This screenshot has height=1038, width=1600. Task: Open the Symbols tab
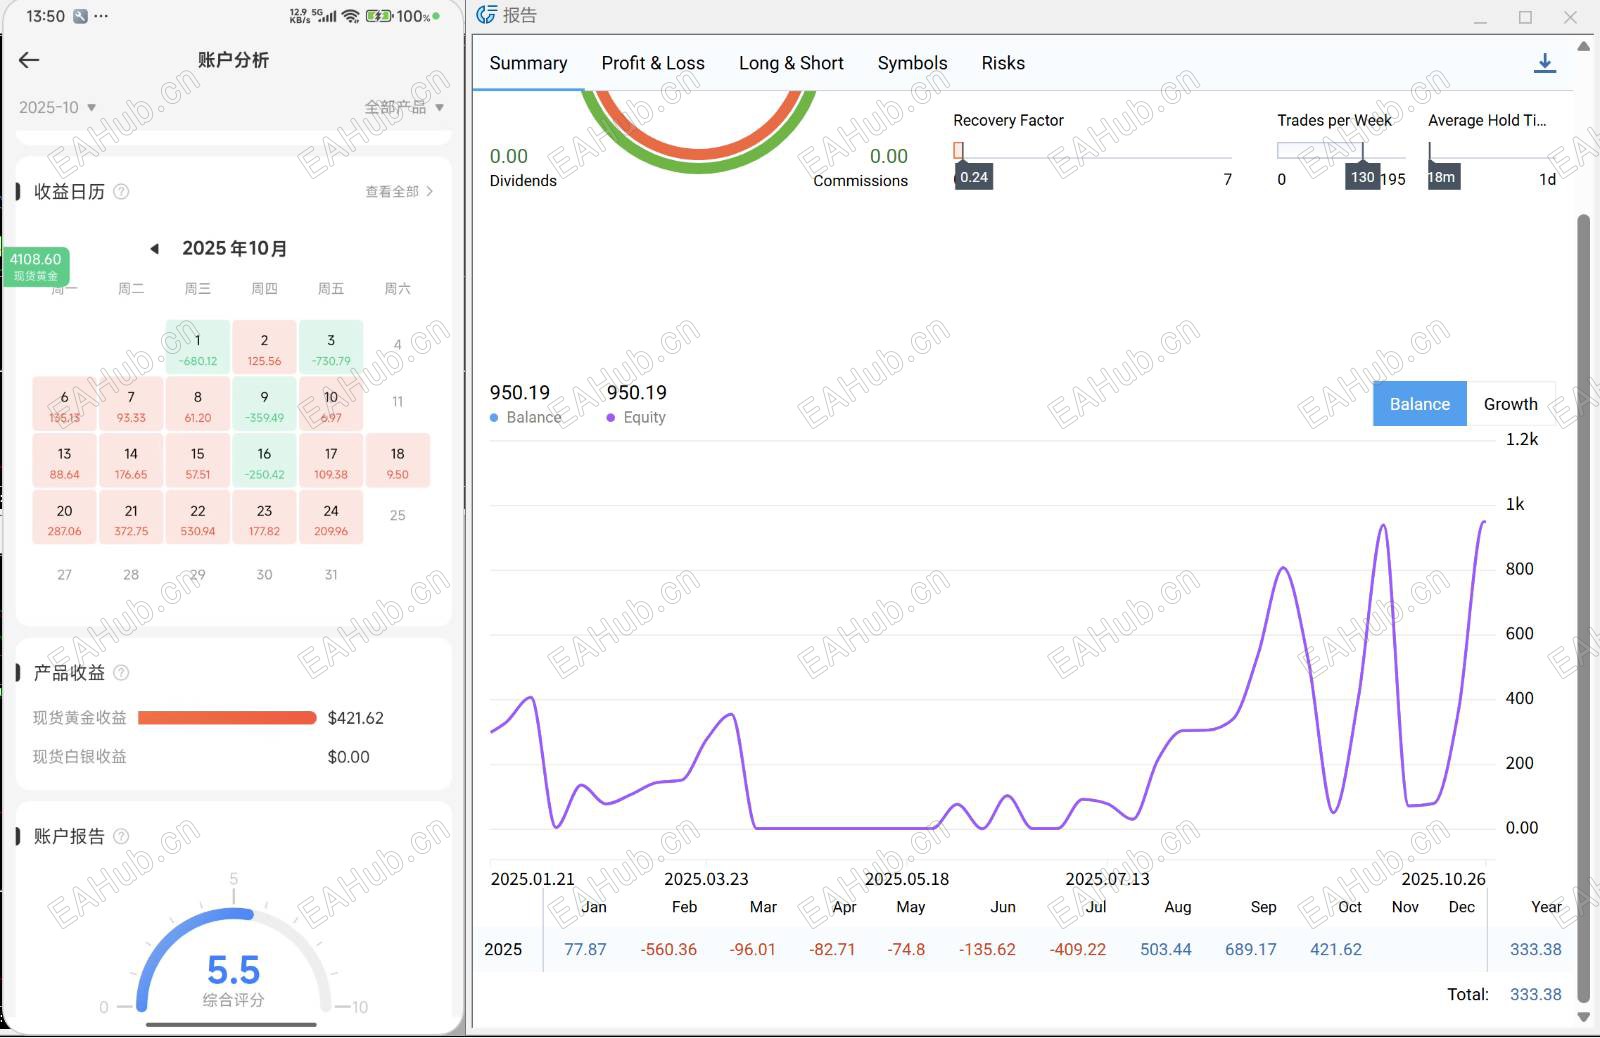coord(912,63)
